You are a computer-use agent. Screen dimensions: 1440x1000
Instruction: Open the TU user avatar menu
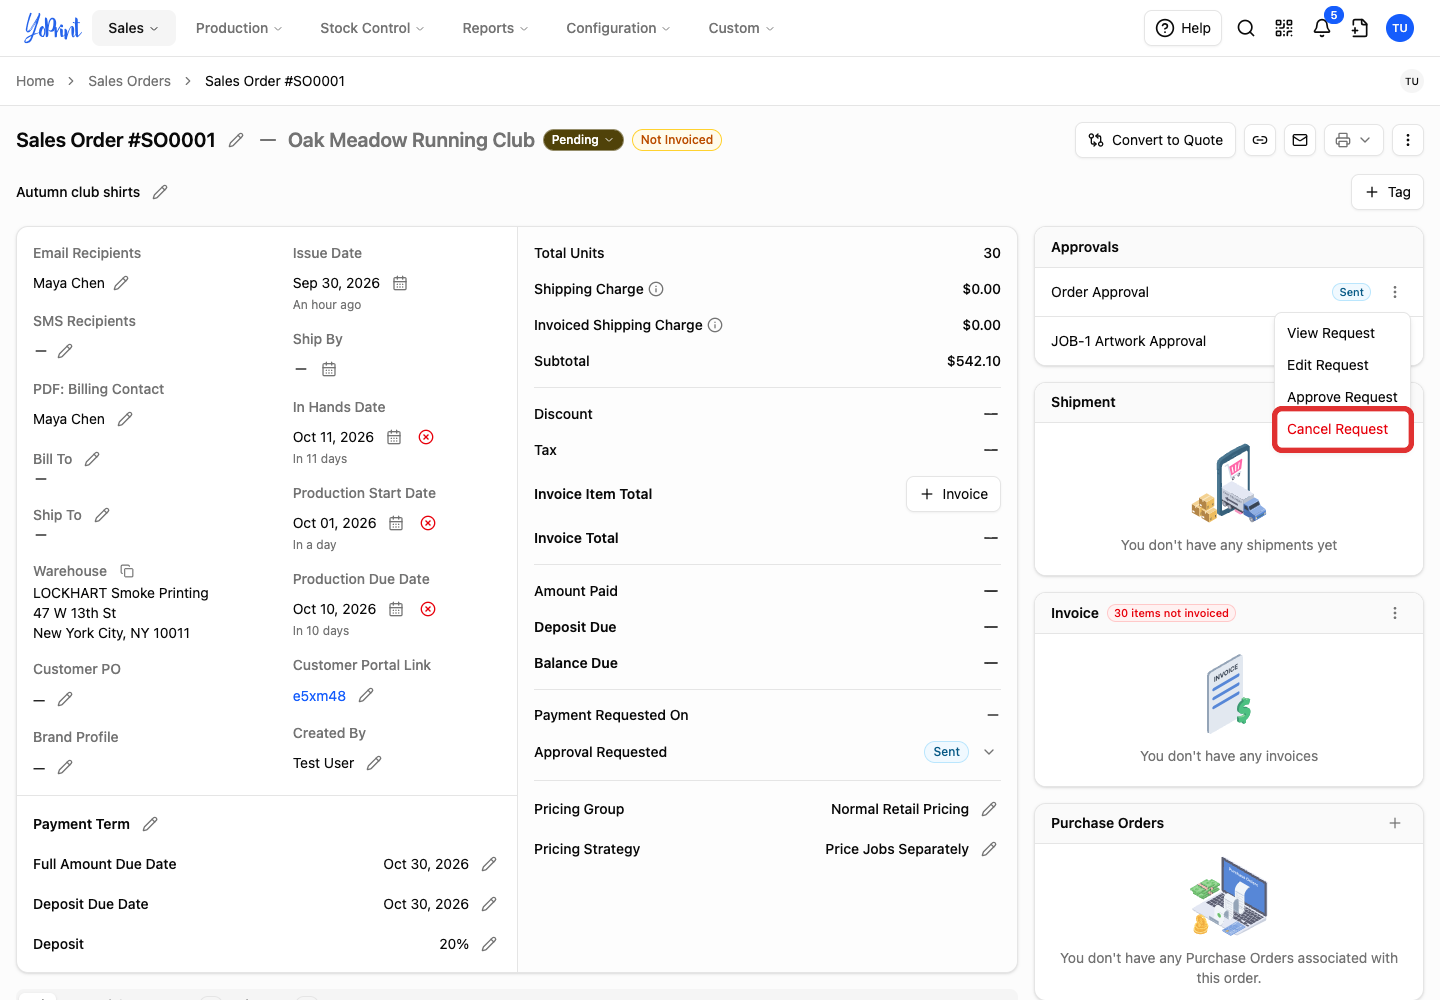[x=1400, y=28]
